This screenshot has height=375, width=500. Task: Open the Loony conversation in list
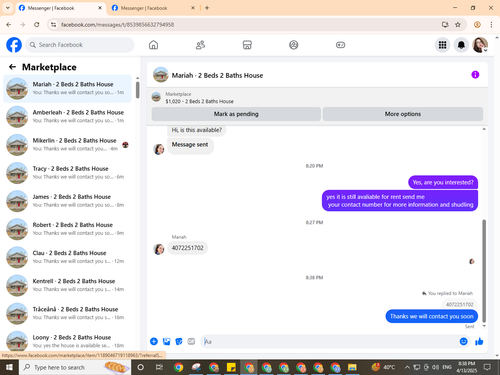pyautogui.click(x=67, y=341)
